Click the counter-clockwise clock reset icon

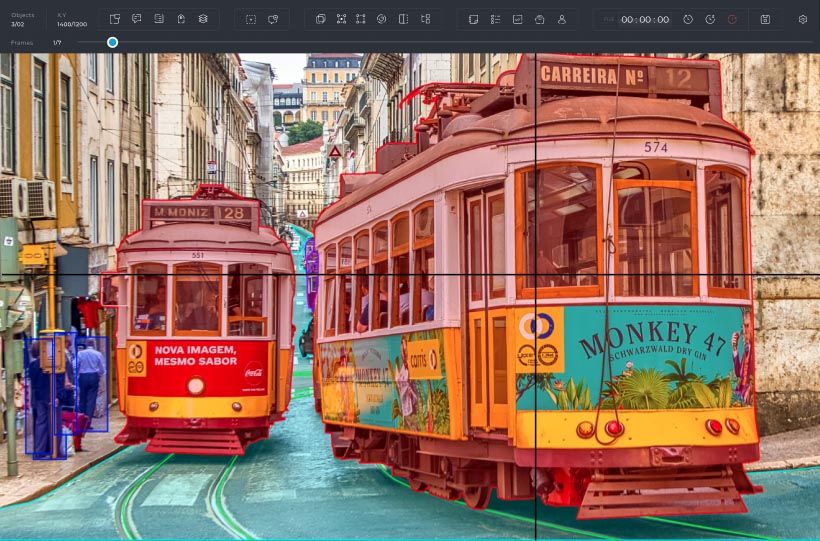click(688, 19)
